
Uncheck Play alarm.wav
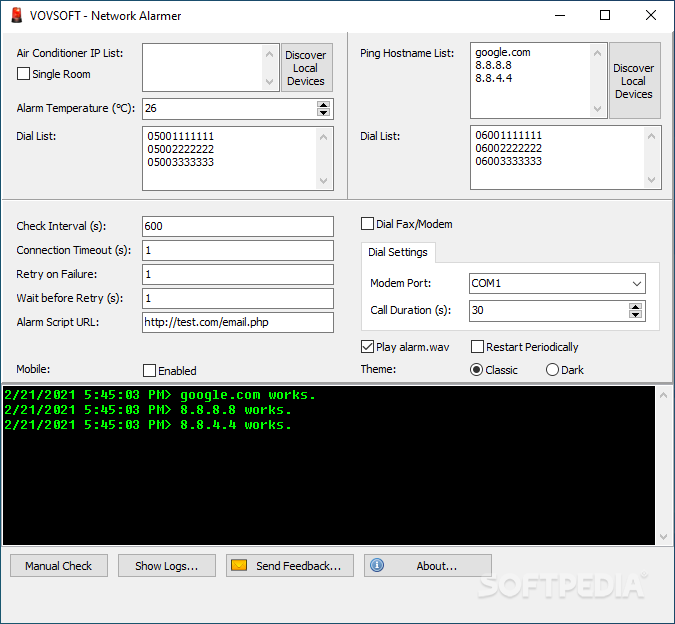click(x=367, y=347)
